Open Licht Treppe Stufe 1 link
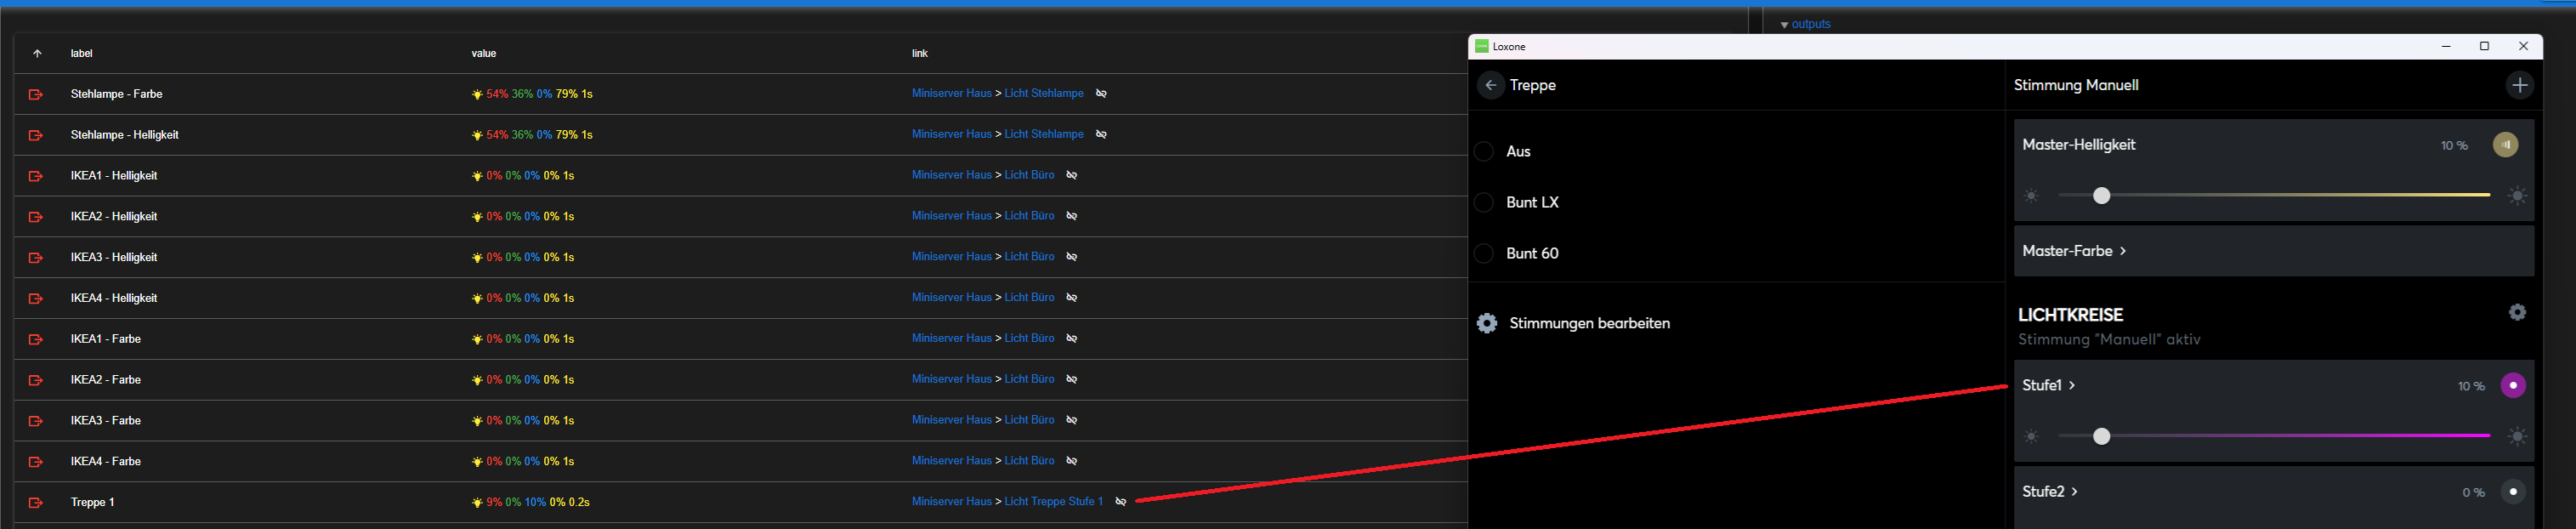 (x=1054, y=502)
